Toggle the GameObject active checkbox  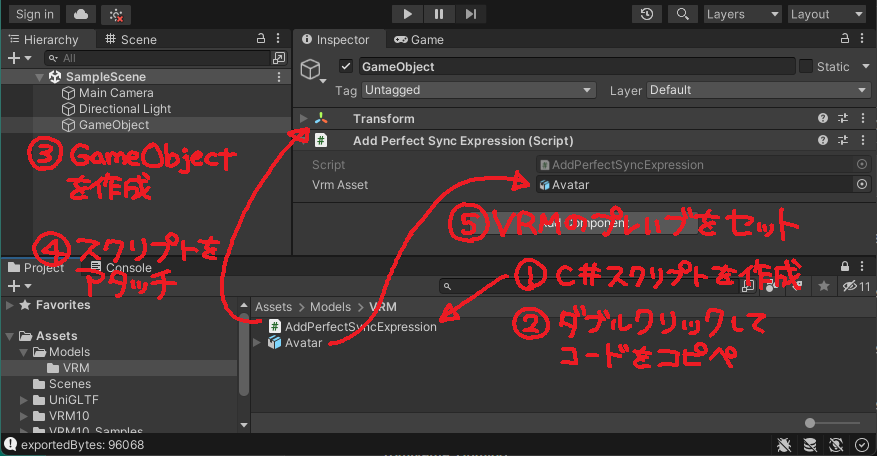pyautogui.click(x=346, y=67)
